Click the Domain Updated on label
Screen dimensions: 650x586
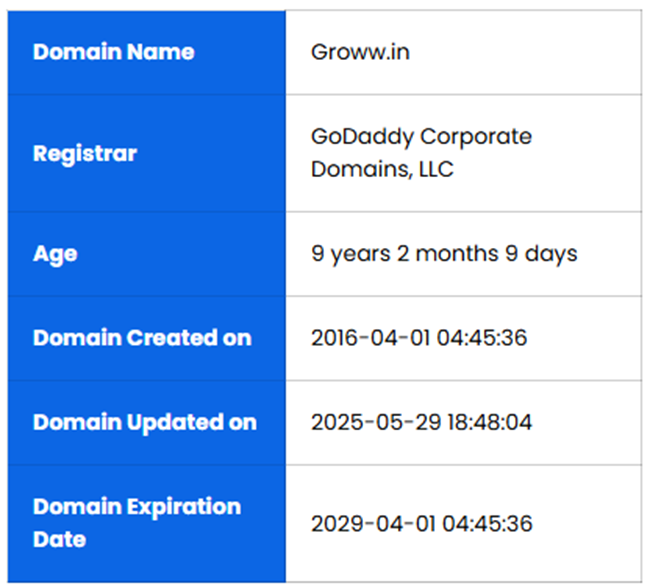point(145,422)
